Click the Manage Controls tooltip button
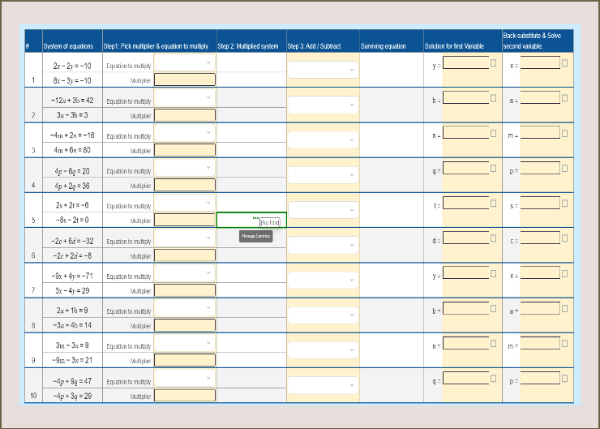The image size is (600, 429). click(x=256, y=236)
